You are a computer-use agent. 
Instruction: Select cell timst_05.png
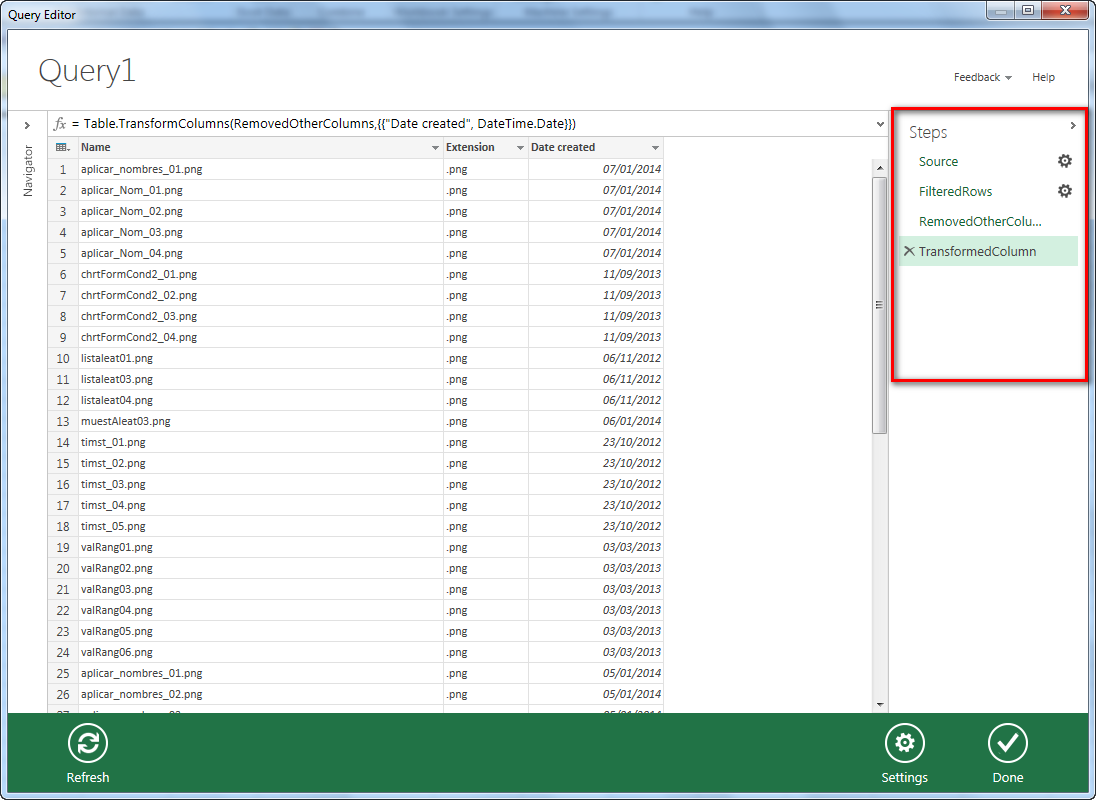[261, 525]
